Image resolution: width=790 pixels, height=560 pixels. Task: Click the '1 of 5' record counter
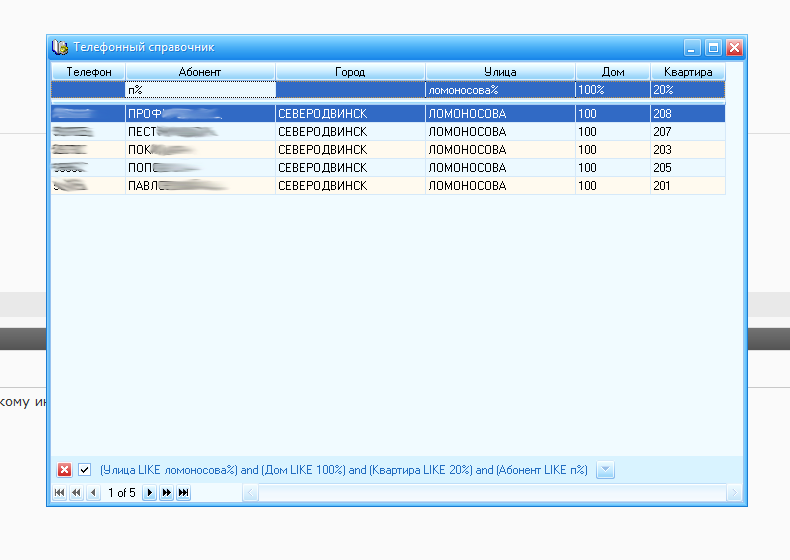121,492
